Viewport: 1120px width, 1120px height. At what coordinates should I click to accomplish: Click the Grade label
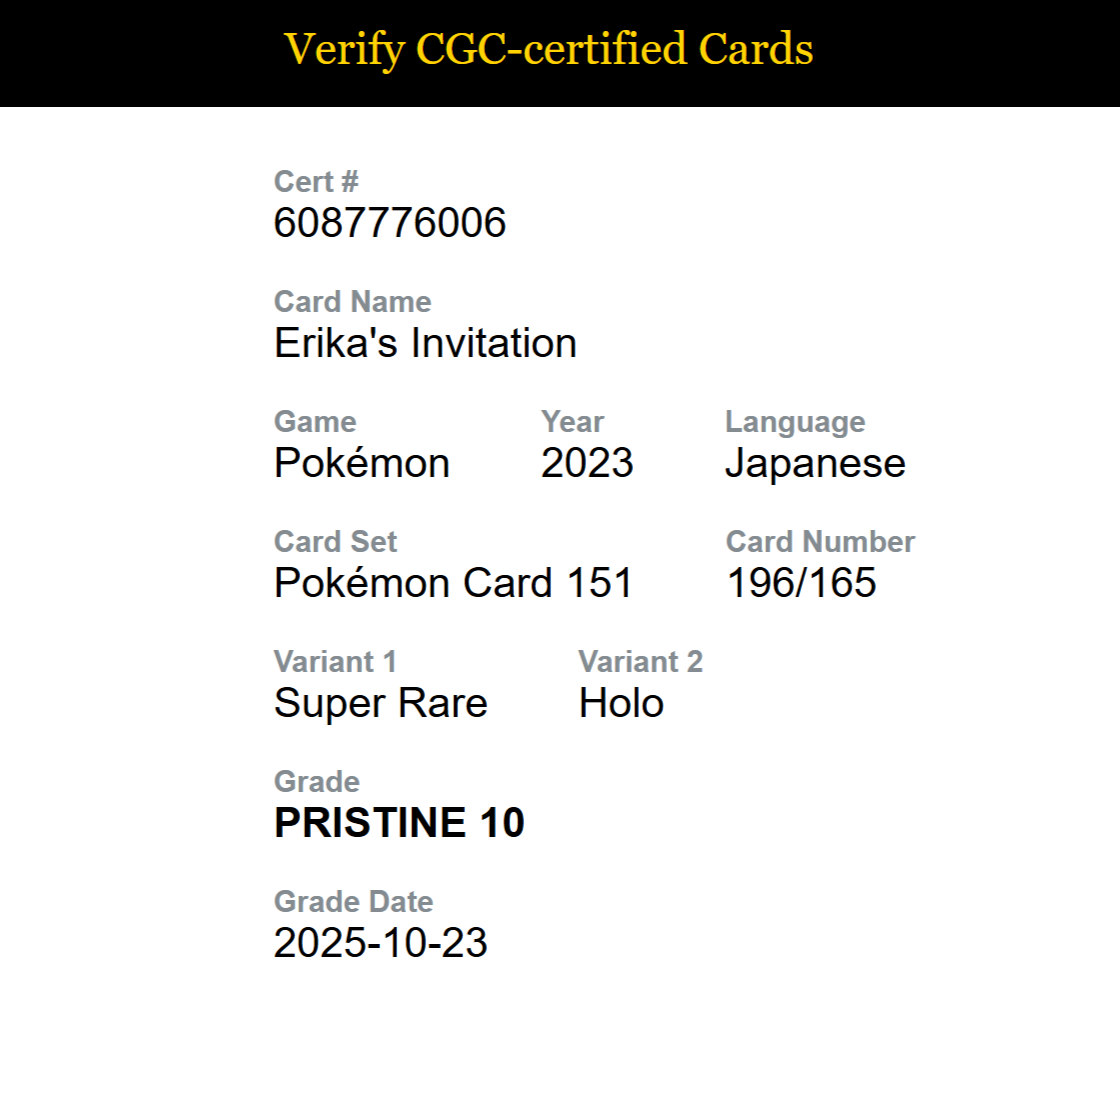[317, 781]
